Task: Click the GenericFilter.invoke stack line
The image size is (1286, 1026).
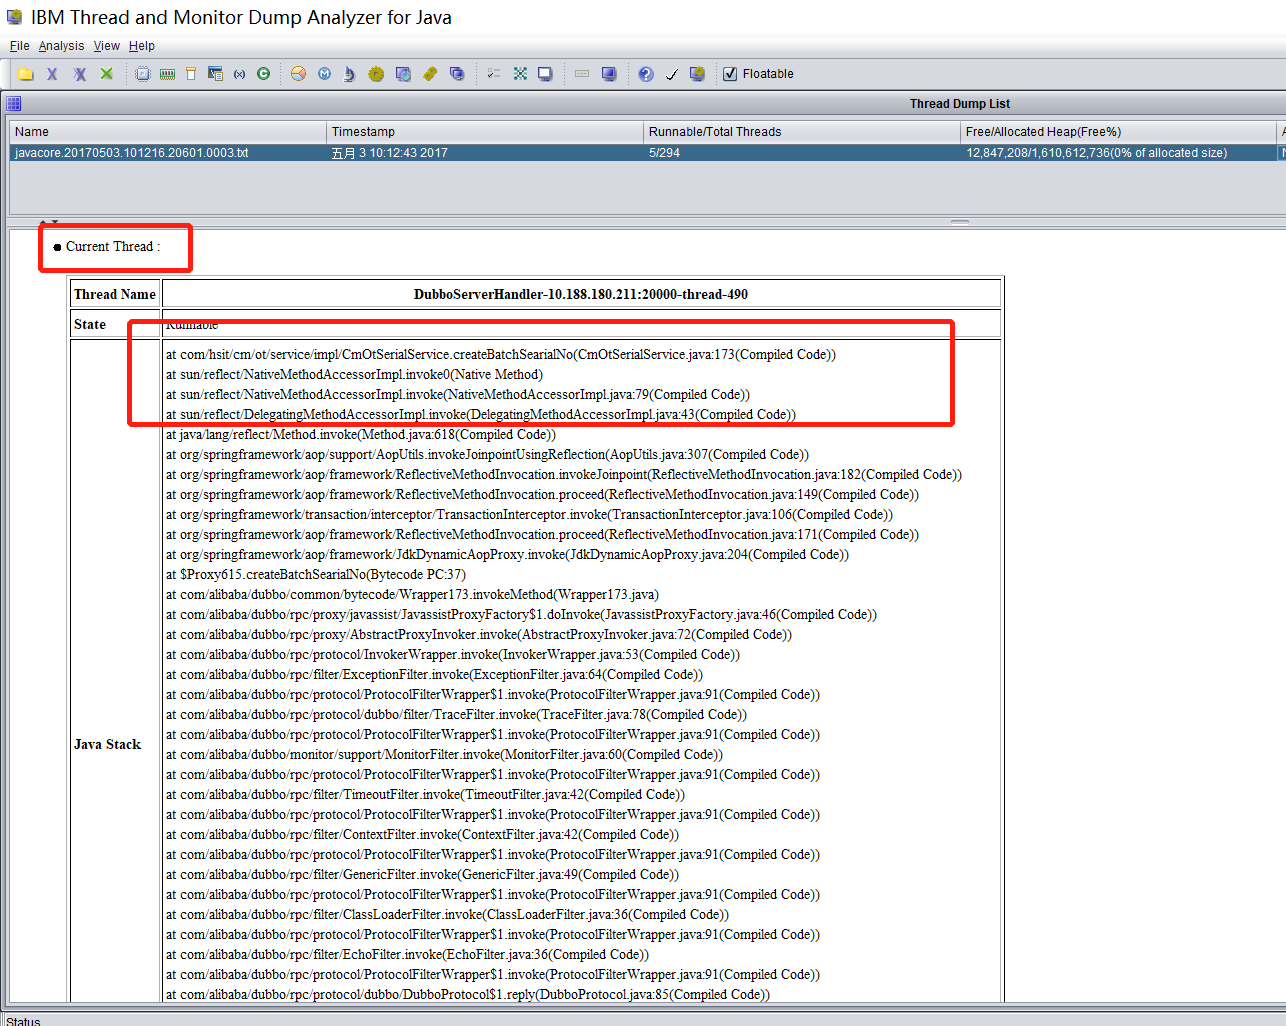Action: click(x=422, y=874)
